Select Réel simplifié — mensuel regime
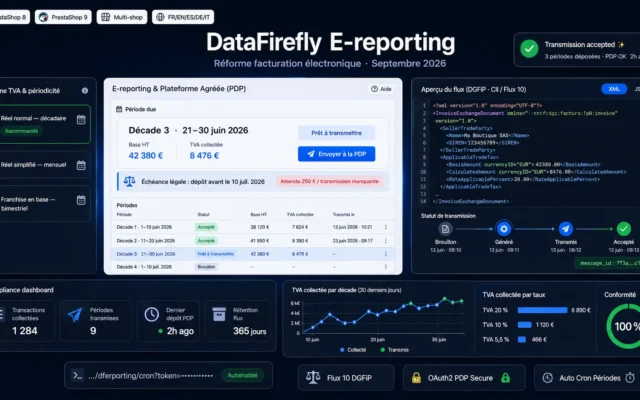The width and height of the screenshot is (640, 400). point(44,164)
